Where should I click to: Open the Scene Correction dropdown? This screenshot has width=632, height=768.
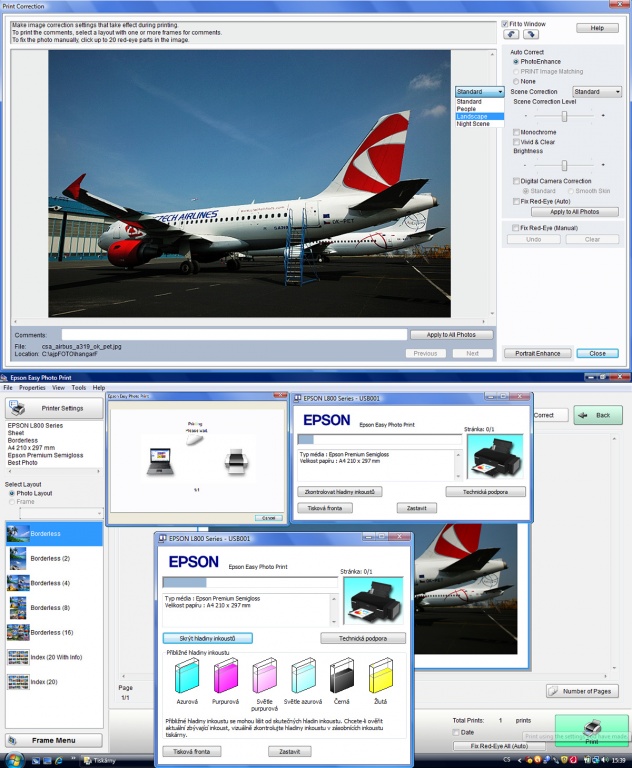click(x=597, y=92)
